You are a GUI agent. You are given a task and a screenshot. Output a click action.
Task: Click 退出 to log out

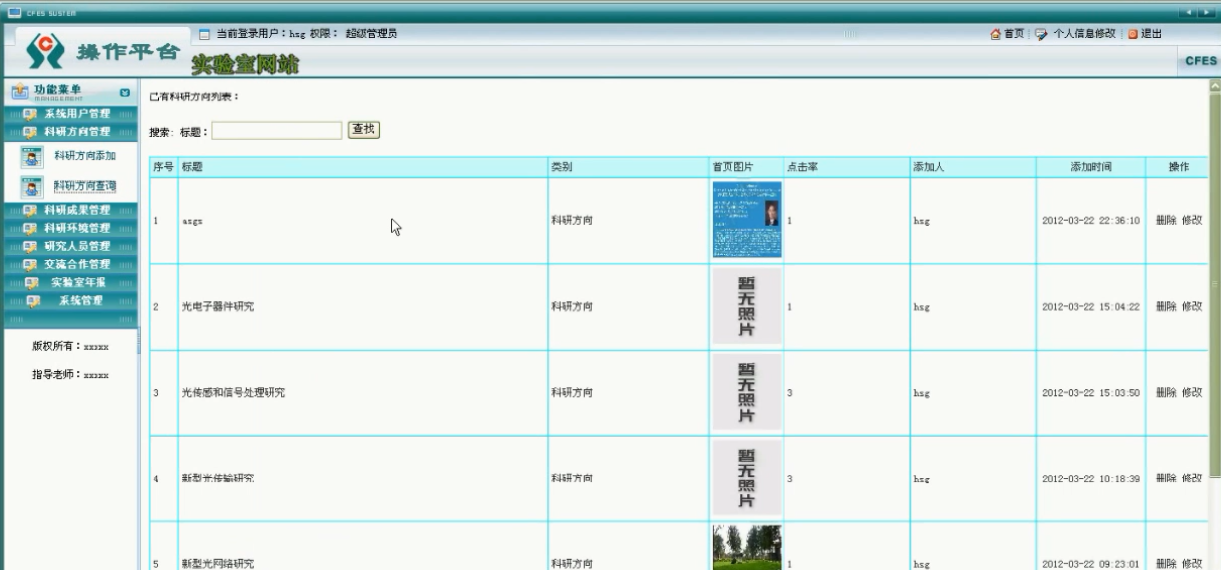(x=1151, y=34)
